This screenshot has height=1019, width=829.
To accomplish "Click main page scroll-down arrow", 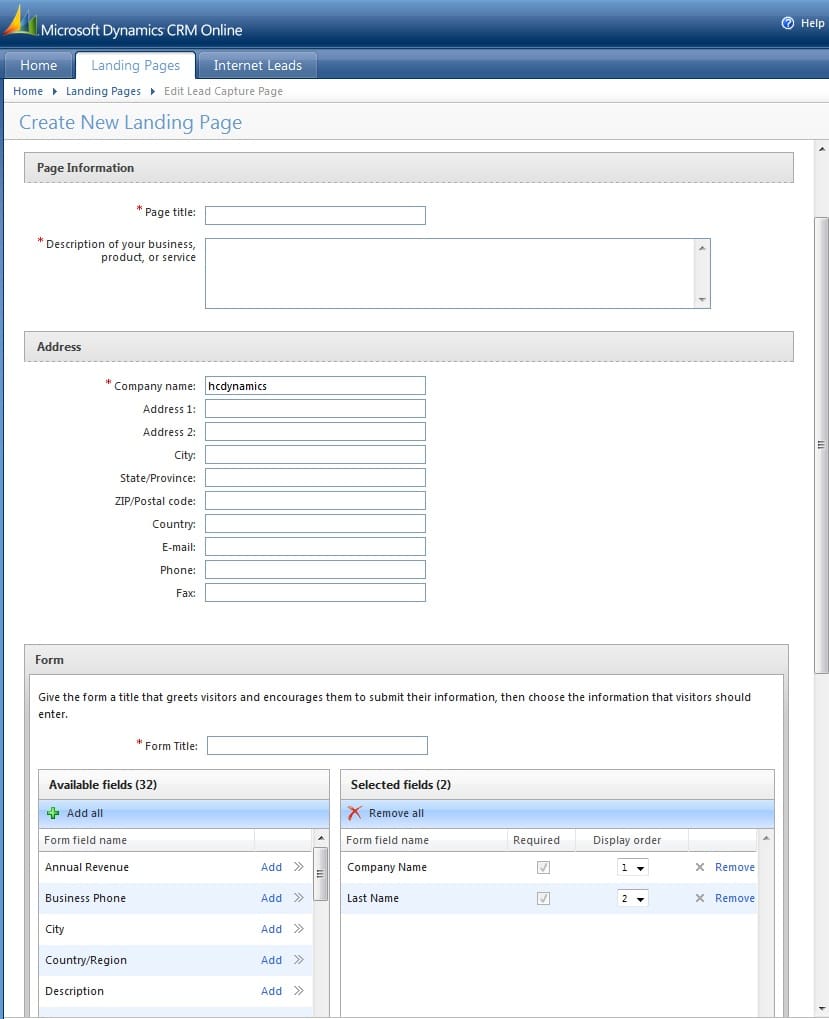I will tap(822, 1009).
